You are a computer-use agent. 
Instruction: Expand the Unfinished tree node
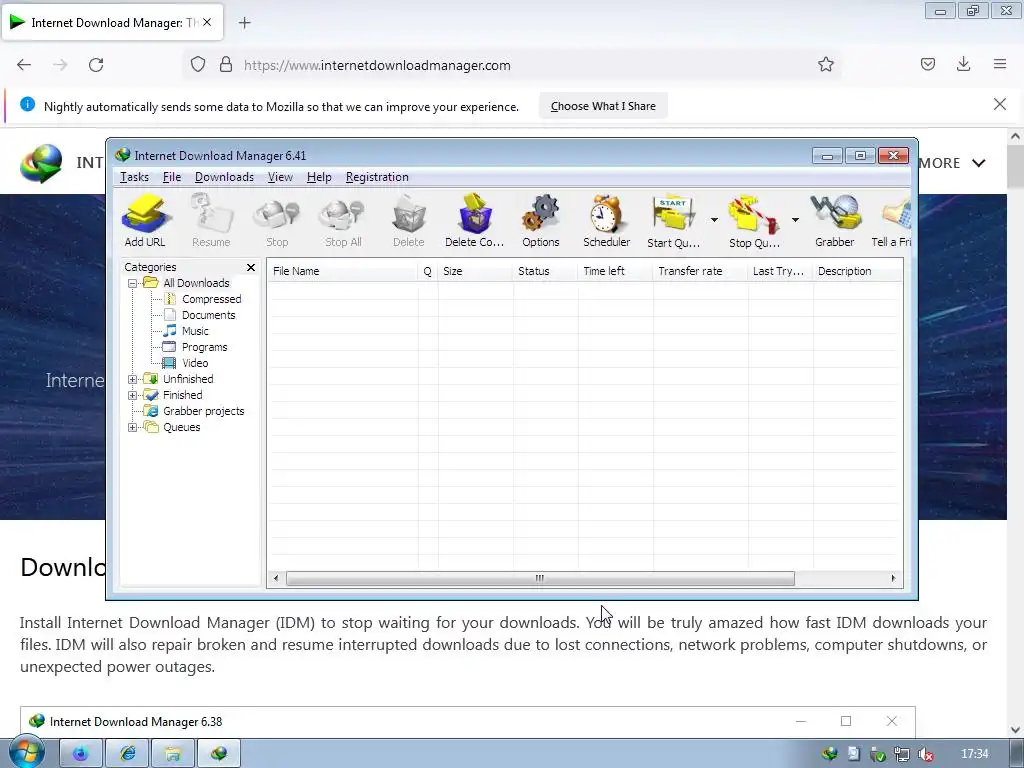point(133,379)
